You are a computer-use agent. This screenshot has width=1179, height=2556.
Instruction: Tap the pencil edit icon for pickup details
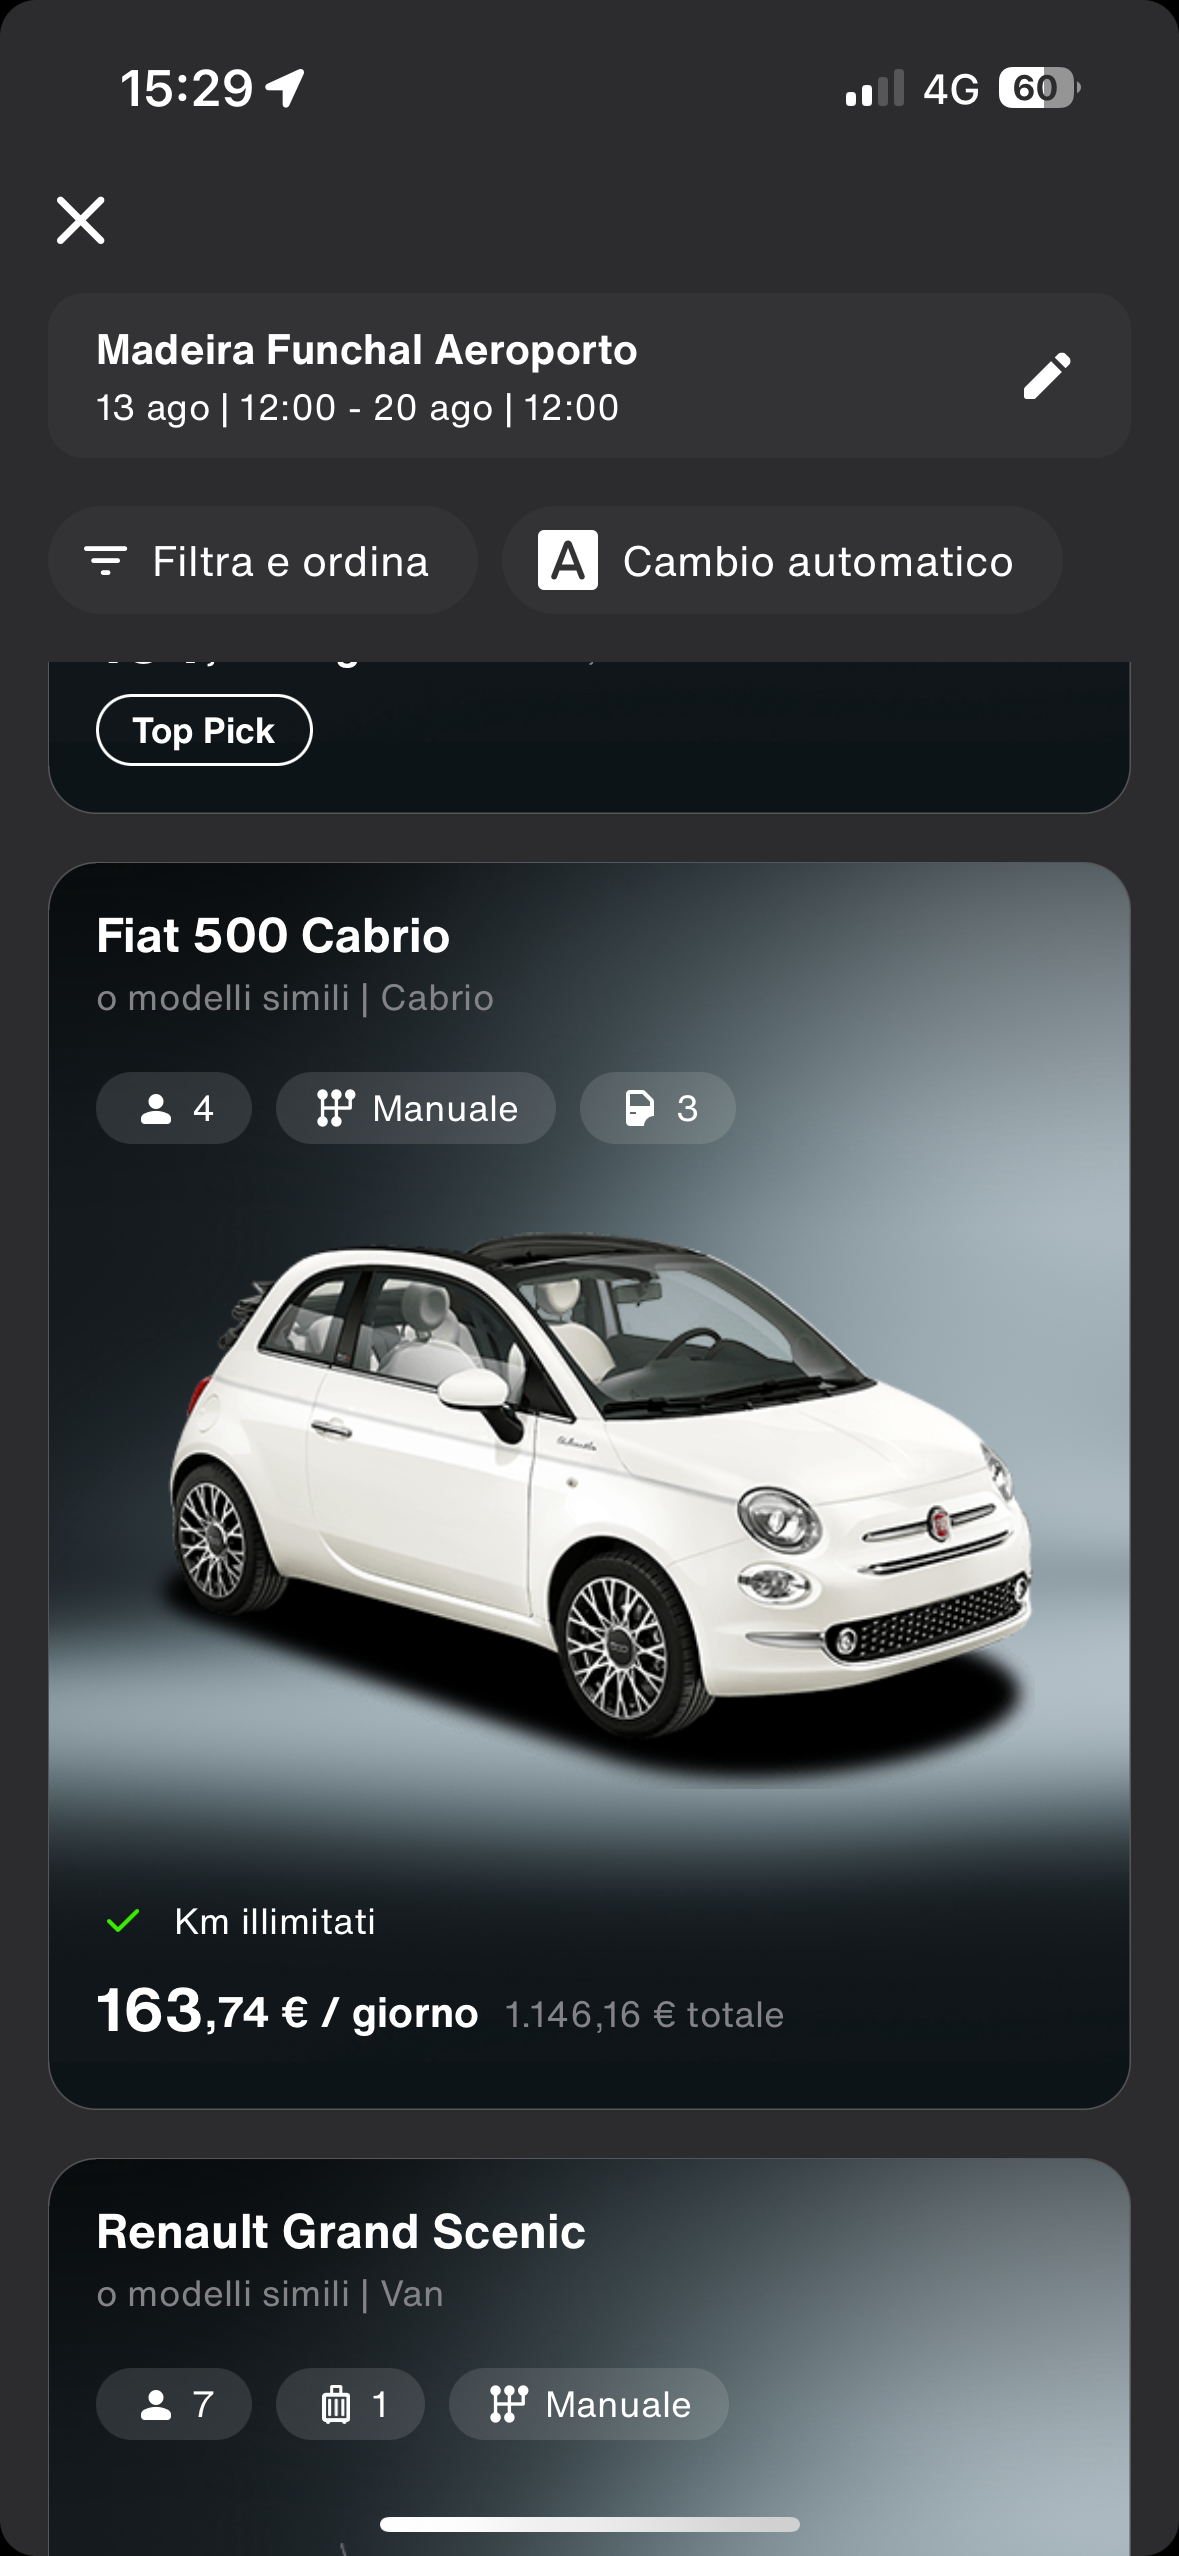point(1046,376)
